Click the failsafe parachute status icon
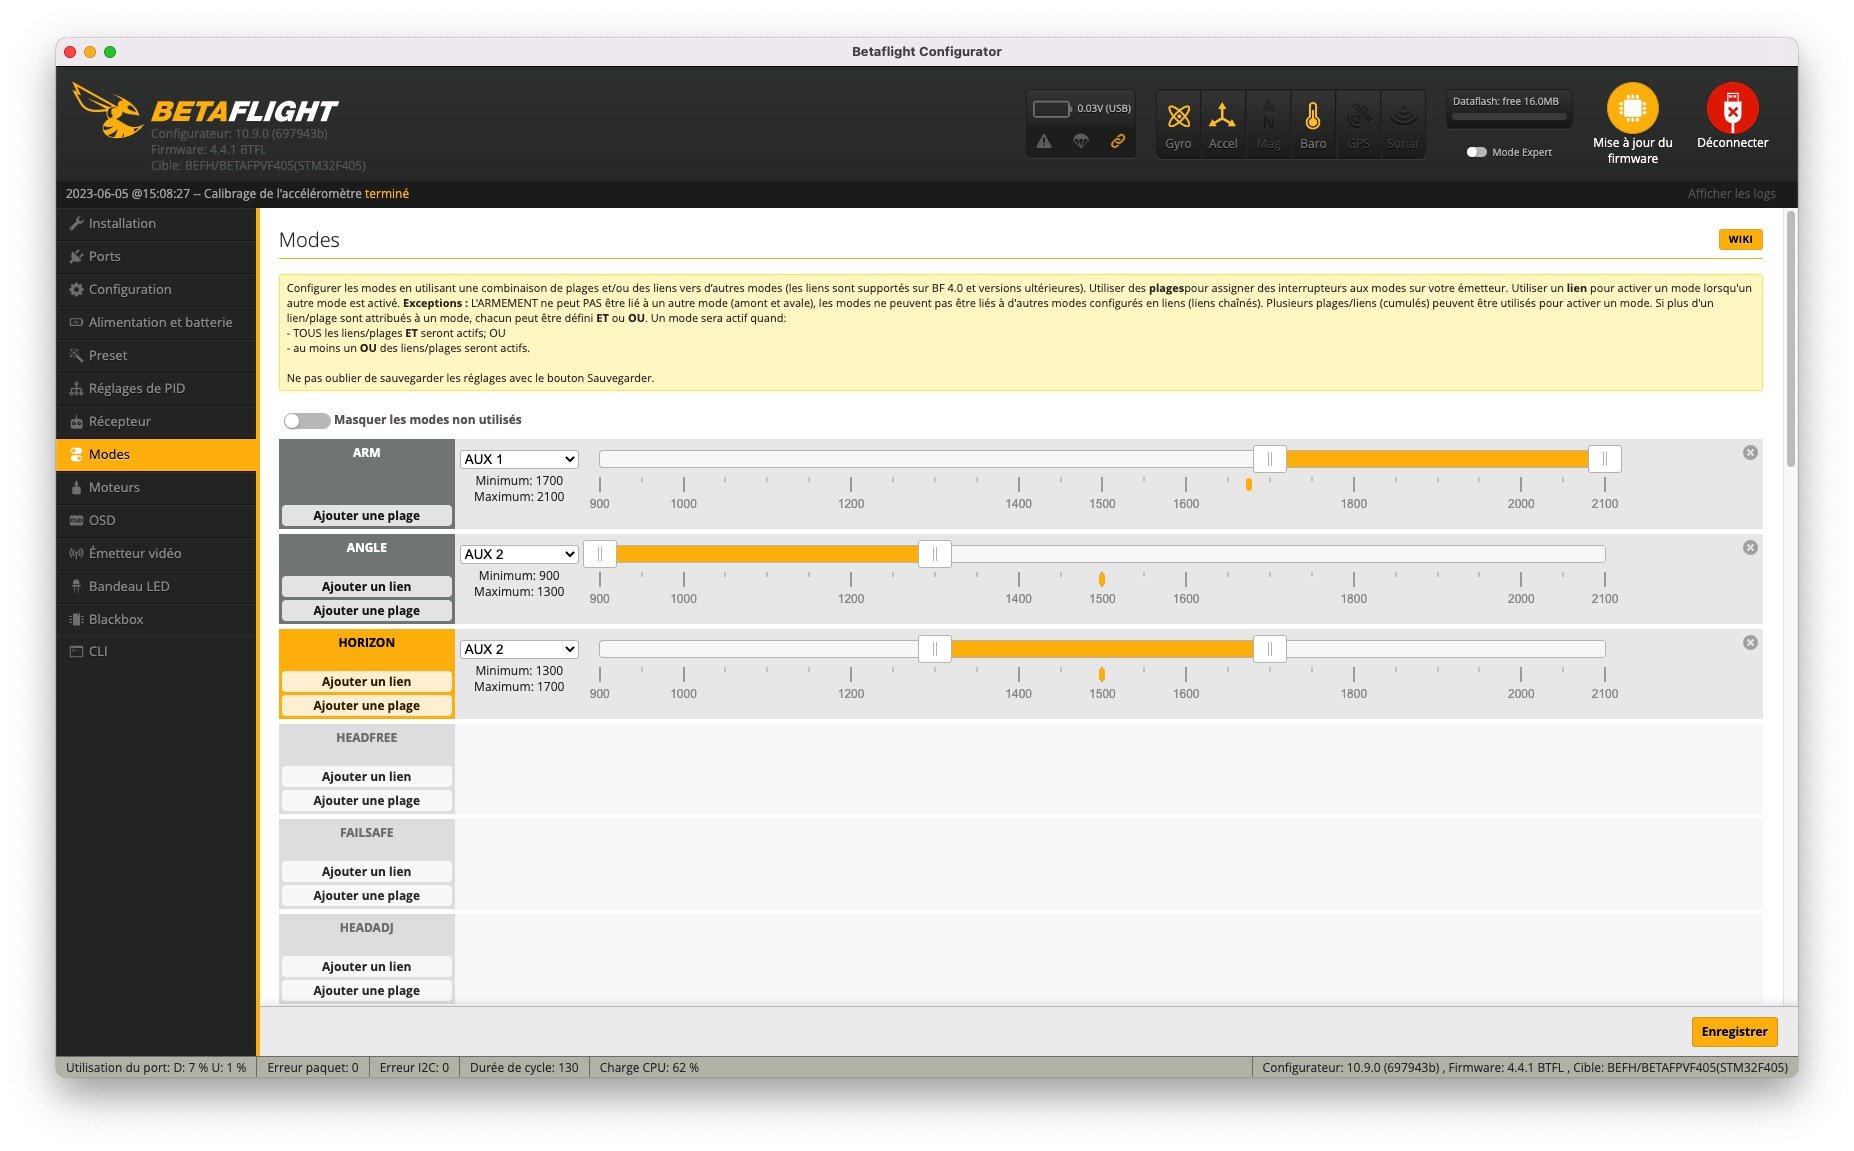 click(x=1081, y=141)
